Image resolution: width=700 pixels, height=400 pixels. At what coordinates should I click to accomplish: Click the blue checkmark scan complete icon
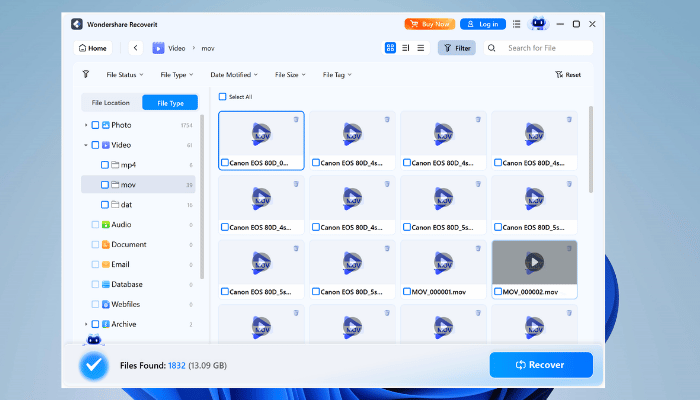point(94,366)
